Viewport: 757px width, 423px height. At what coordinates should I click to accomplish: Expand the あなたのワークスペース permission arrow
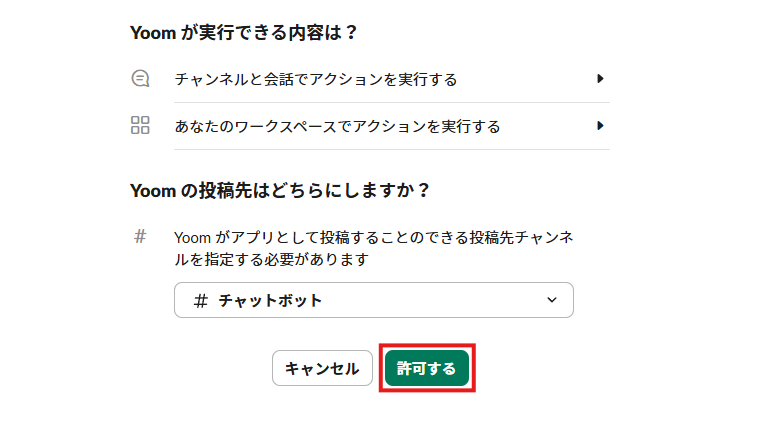tap(600, 126)
